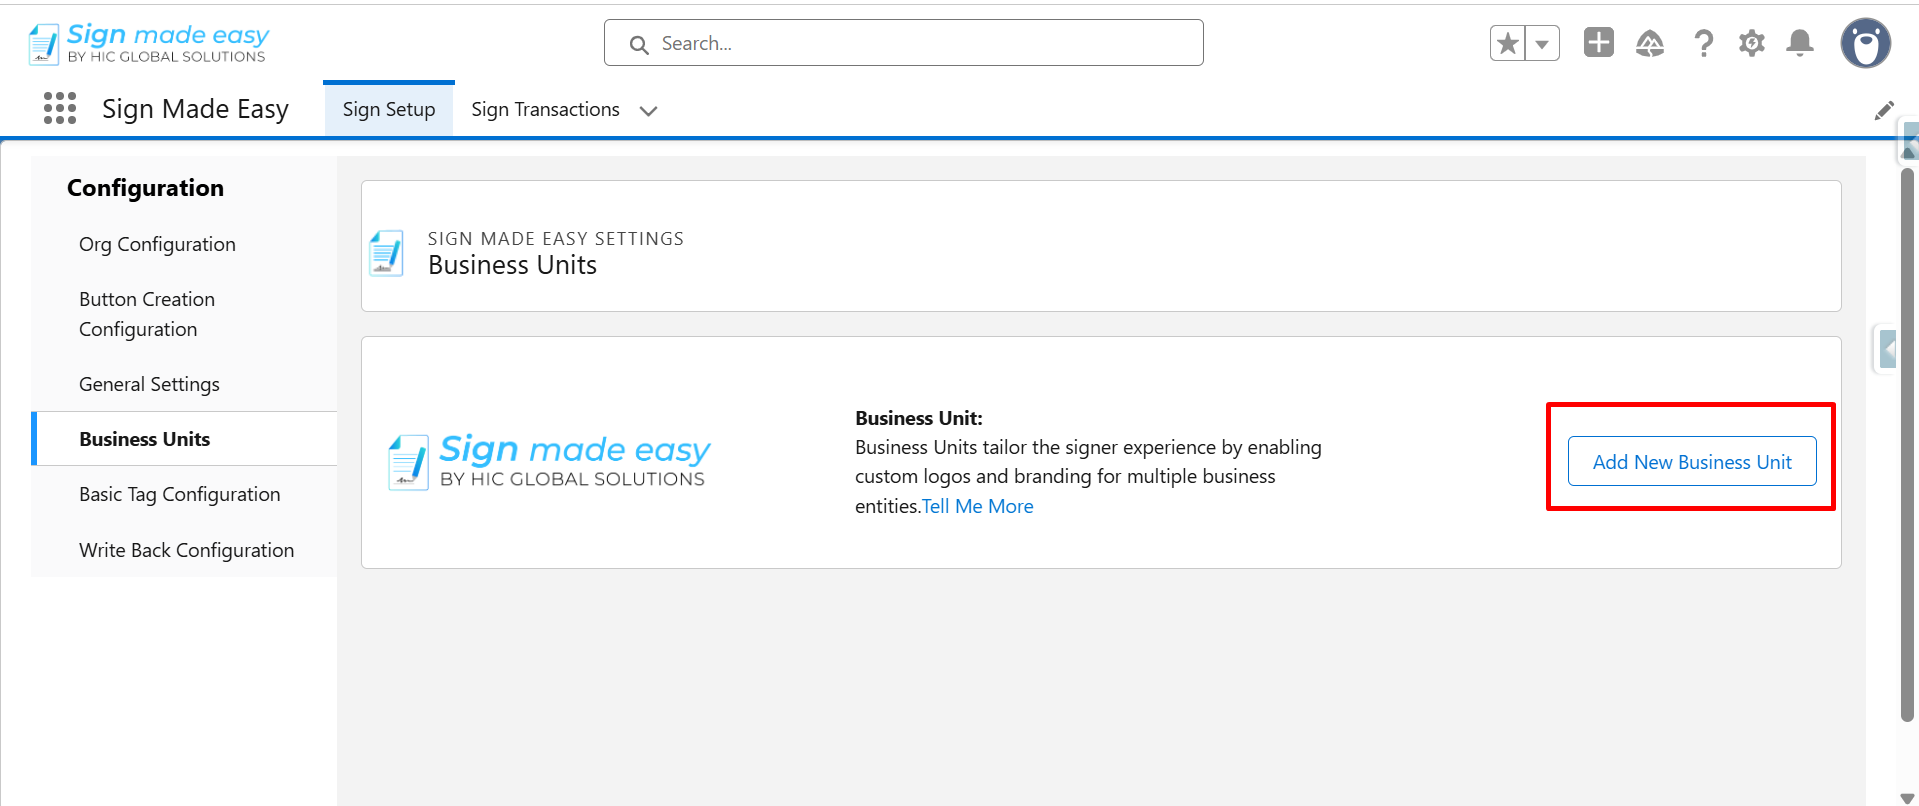Click the Business Units page header icon

386,253
